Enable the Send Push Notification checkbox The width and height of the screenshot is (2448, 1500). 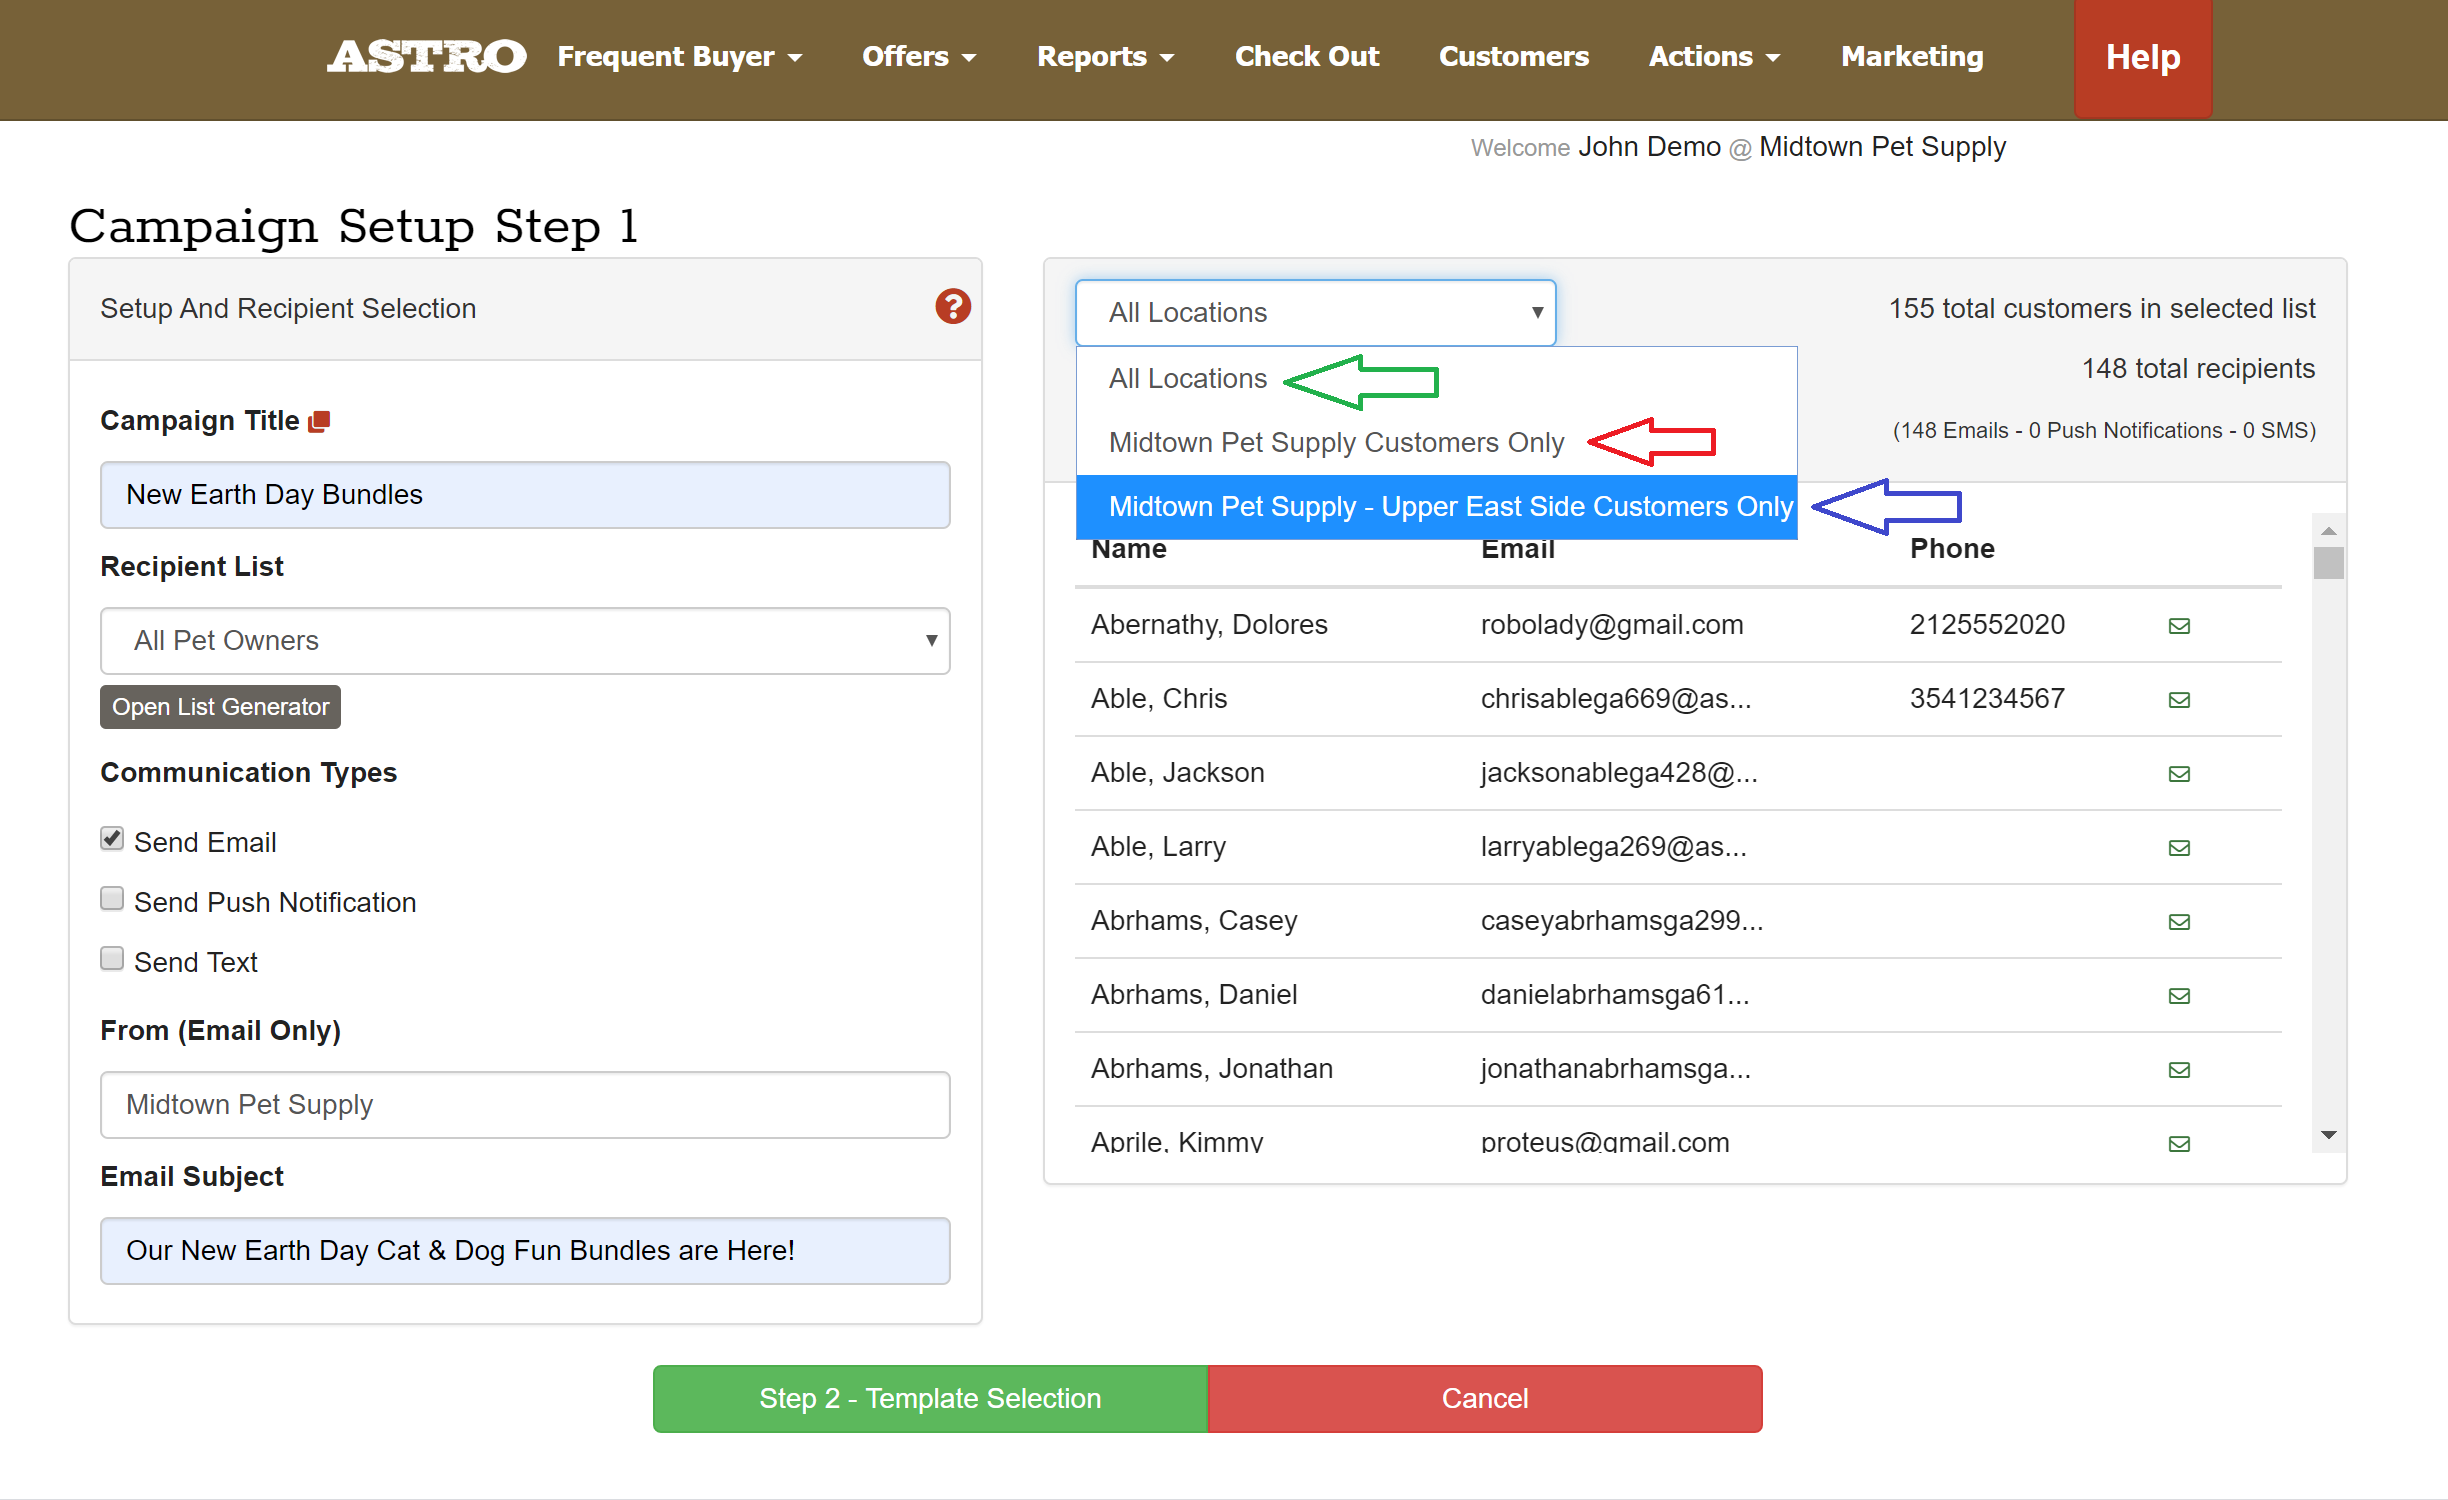pyautogui.click(x=112, y=899)
